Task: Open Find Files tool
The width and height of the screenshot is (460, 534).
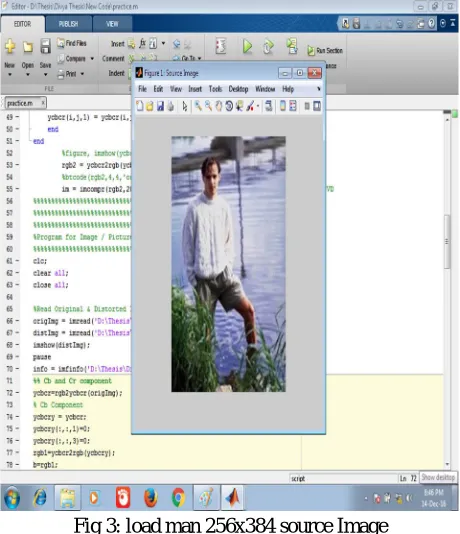Action: click(x=72, y=43)
